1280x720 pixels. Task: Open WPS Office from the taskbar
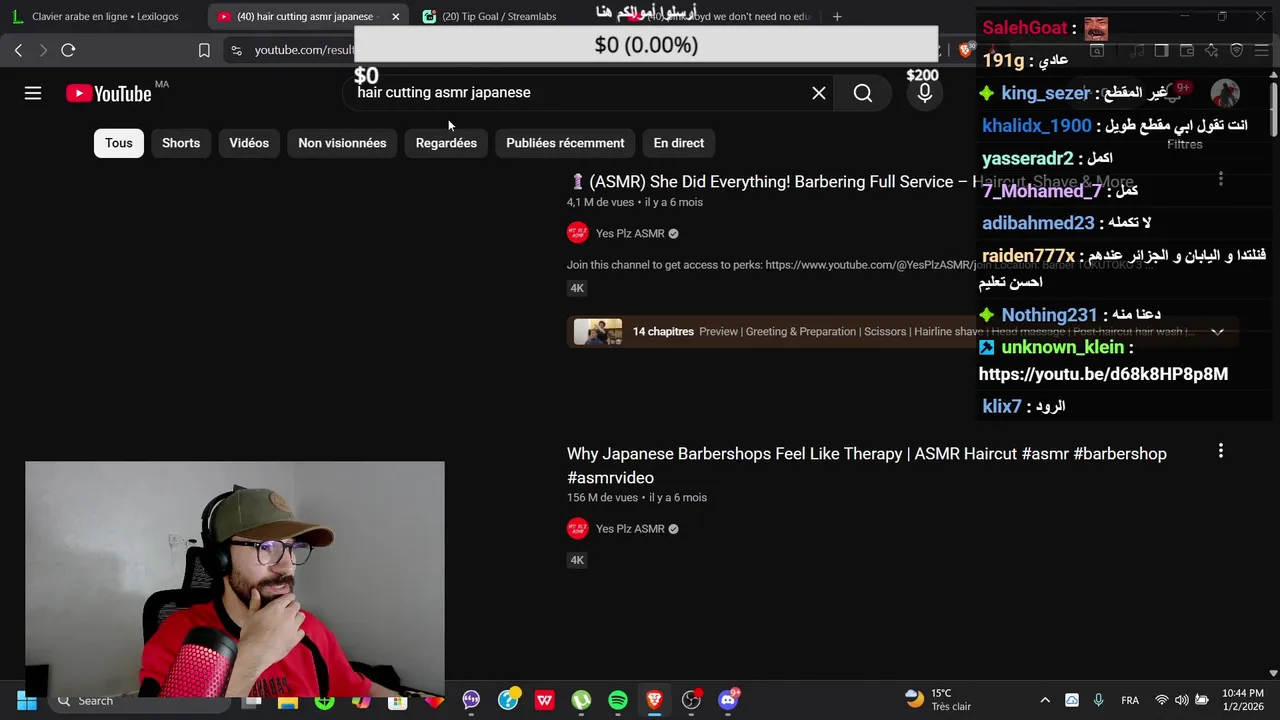click(x=544, y=700)
